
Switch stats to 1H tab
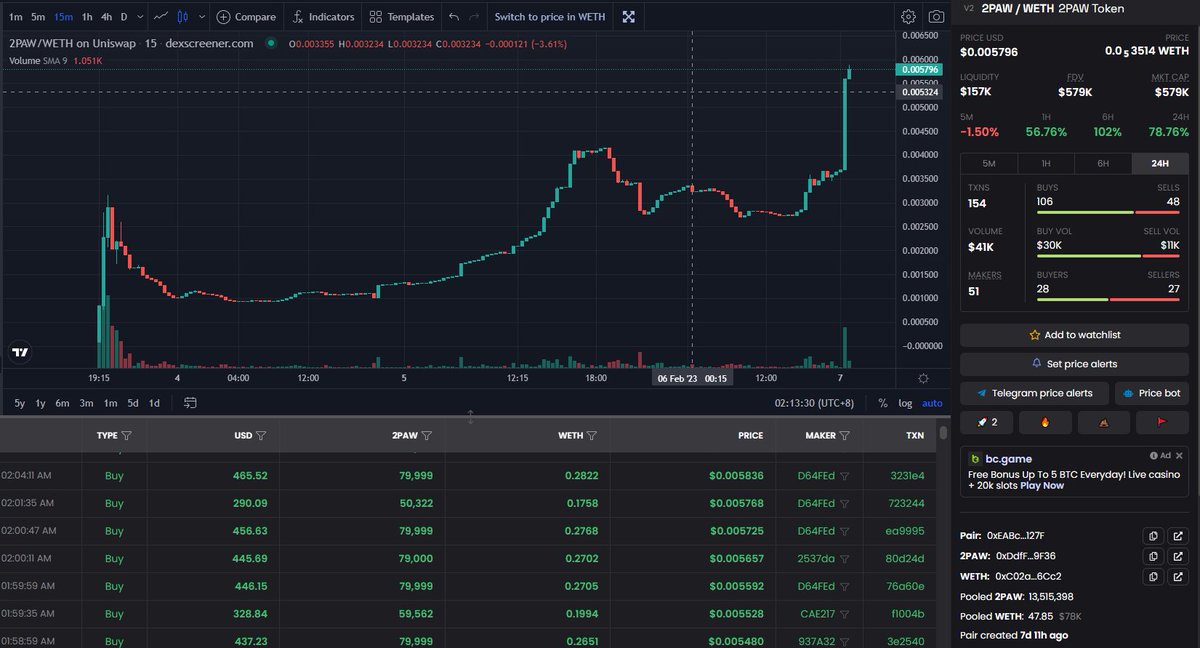pos(1046,163)
